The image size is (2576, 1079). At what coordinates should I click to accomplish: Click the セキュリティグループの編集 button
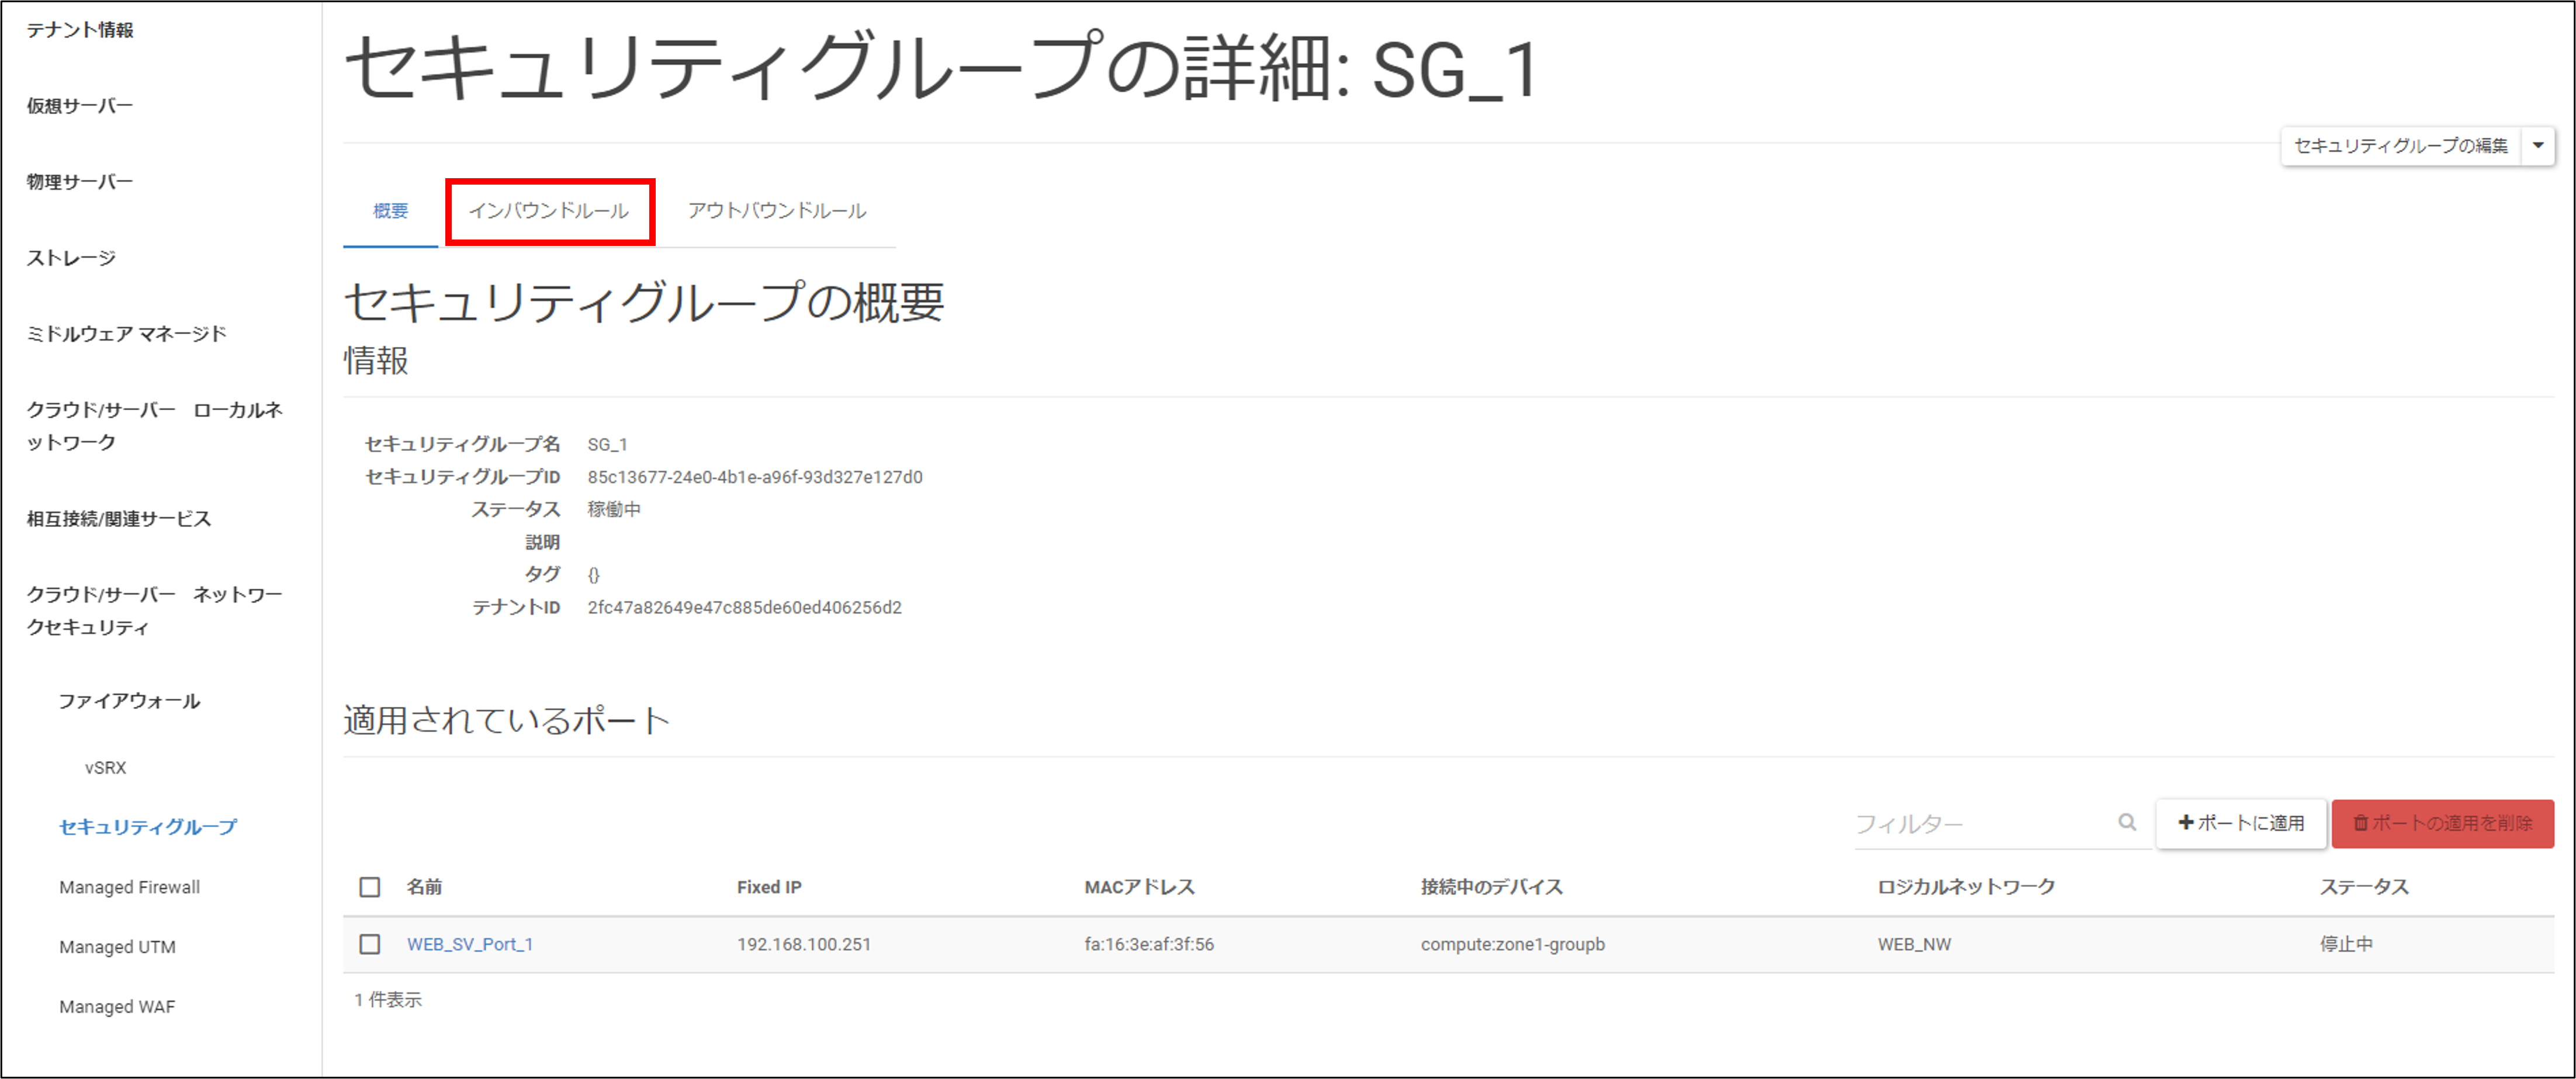(x=2400, y=146)
